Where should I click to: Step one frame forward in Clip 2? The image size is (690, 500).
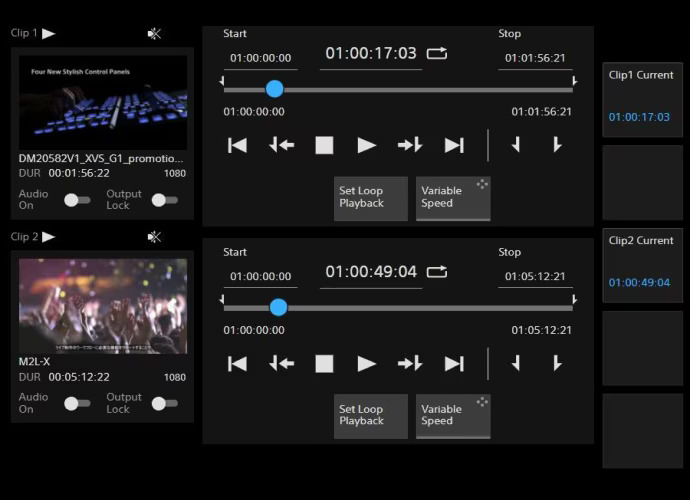pyautogui.click(x=410, y=364)
